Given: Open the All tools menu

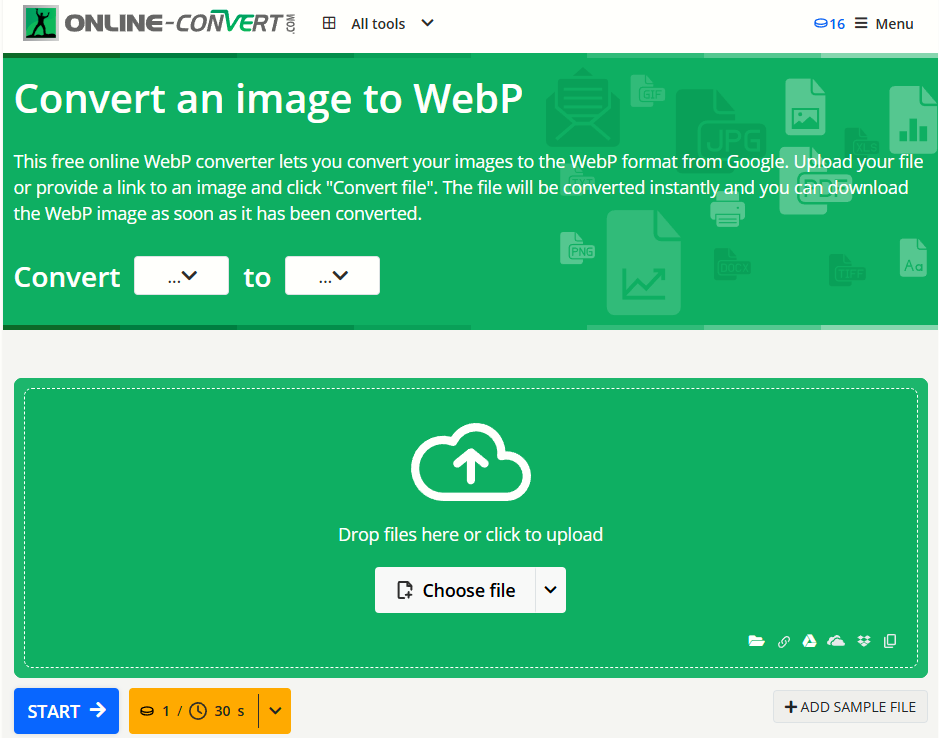Looking at the screenshot, I should (378, 23).
